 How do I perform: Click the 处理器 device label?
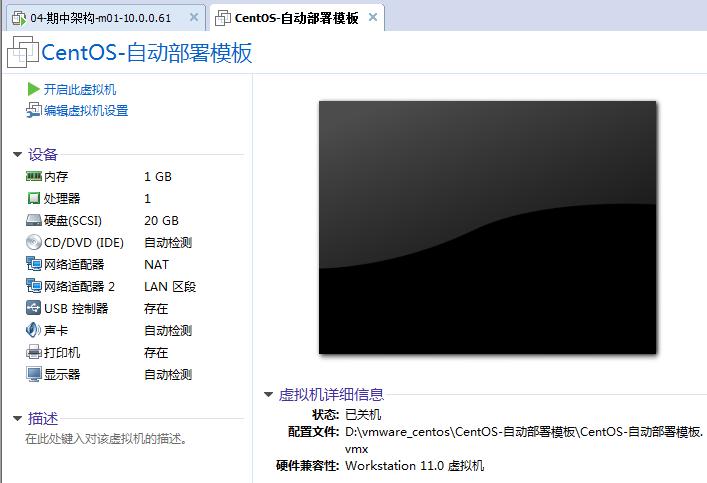click(x=62, y=198)
